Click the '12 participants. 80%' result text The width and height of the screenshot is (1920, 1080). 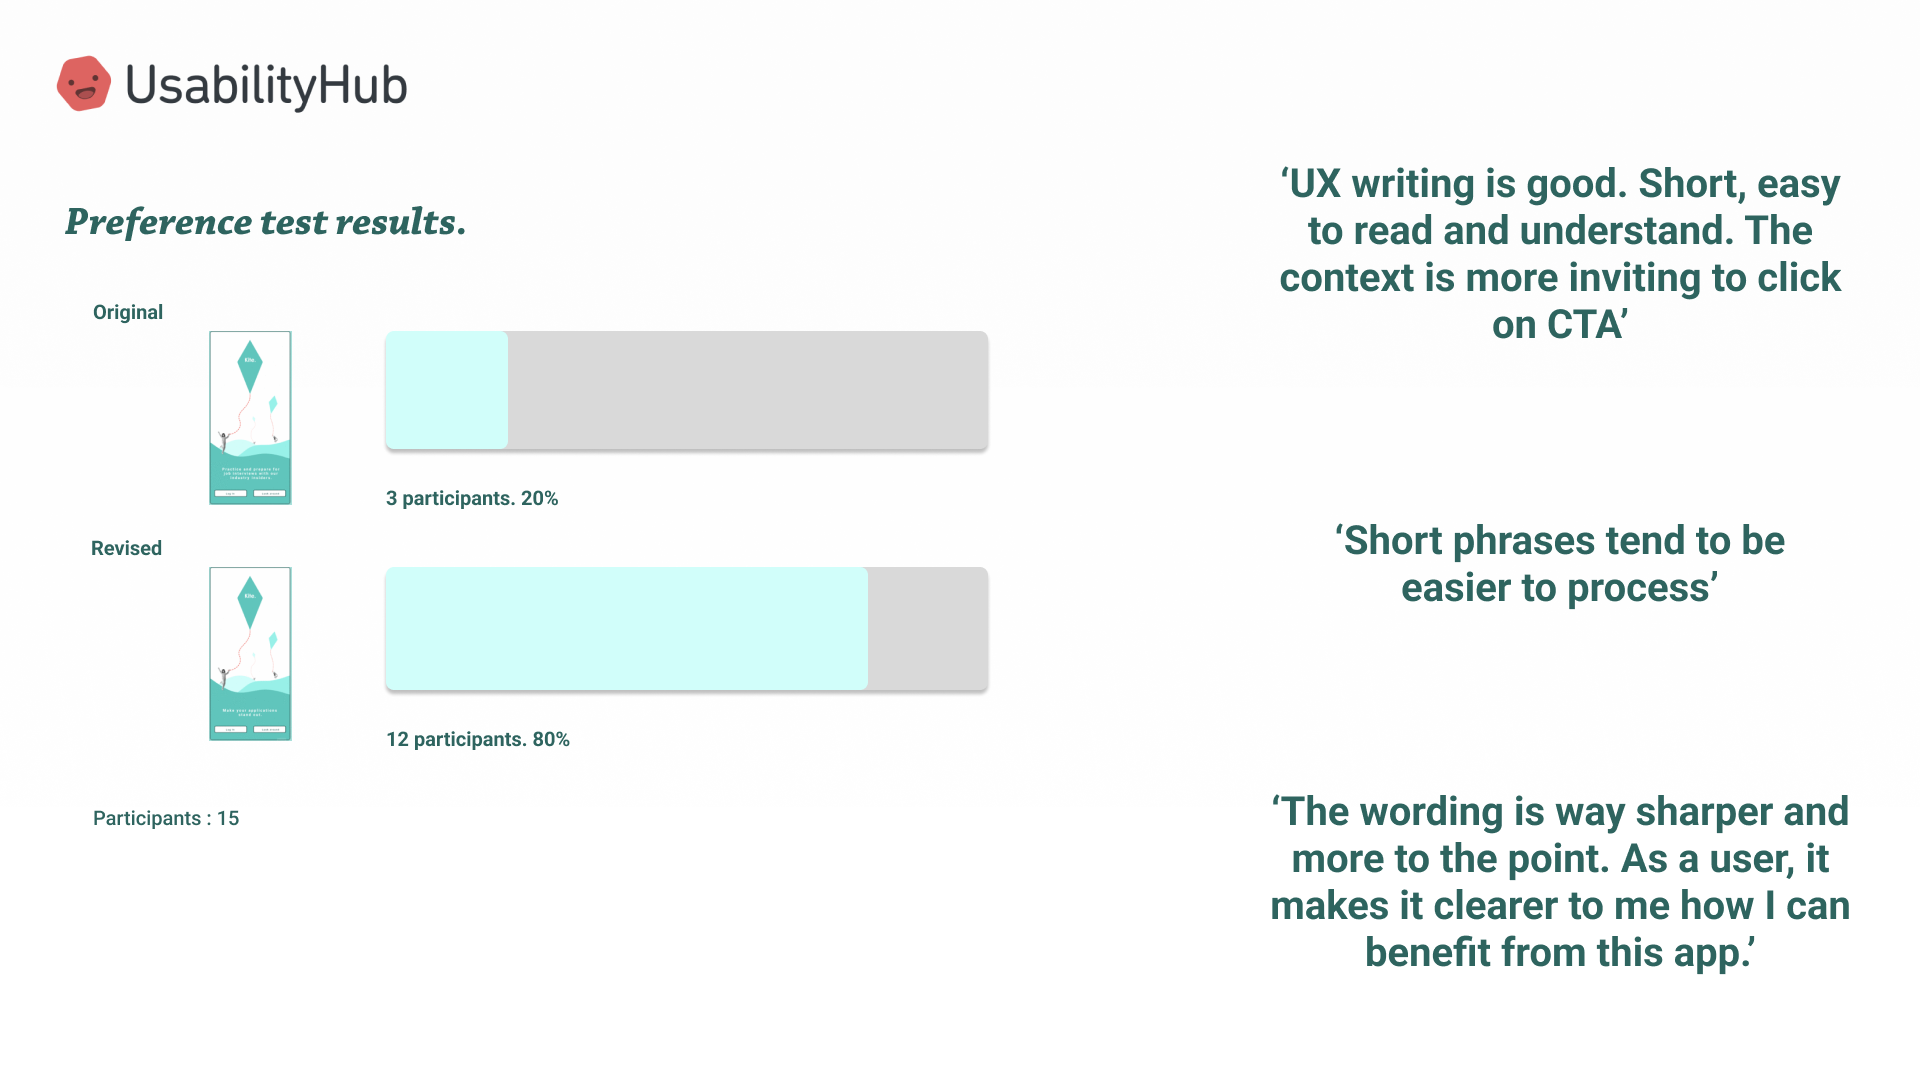click(478, 739)
